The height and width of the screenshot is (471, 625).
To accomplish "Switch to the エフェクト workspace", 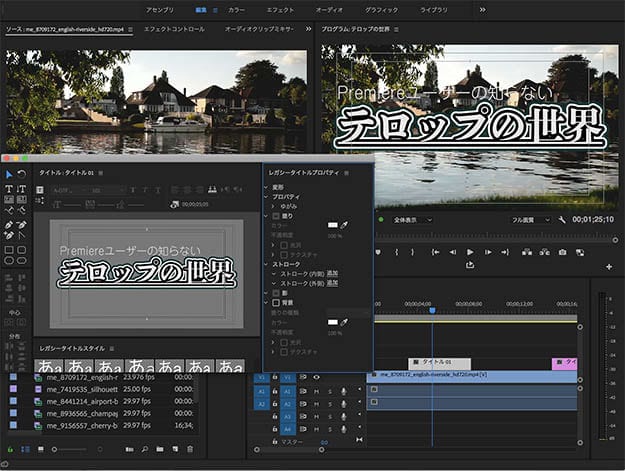I will [280, 10].
